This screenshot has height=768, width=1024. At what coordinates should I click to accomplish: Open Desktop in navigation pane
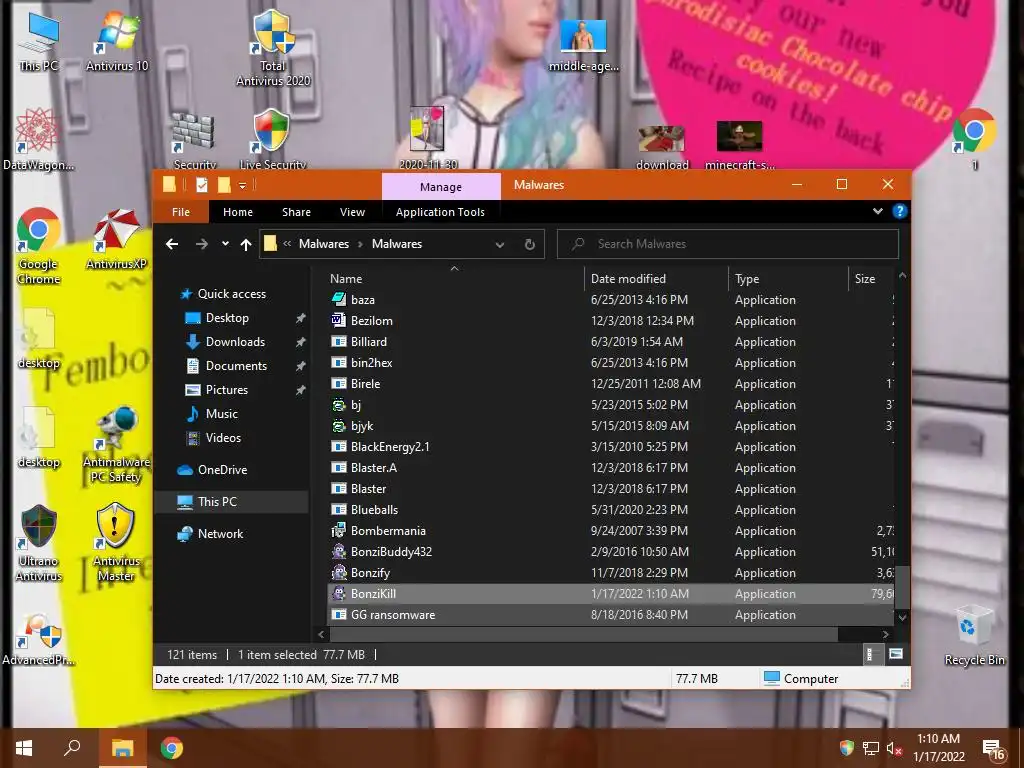coord(227,318)
